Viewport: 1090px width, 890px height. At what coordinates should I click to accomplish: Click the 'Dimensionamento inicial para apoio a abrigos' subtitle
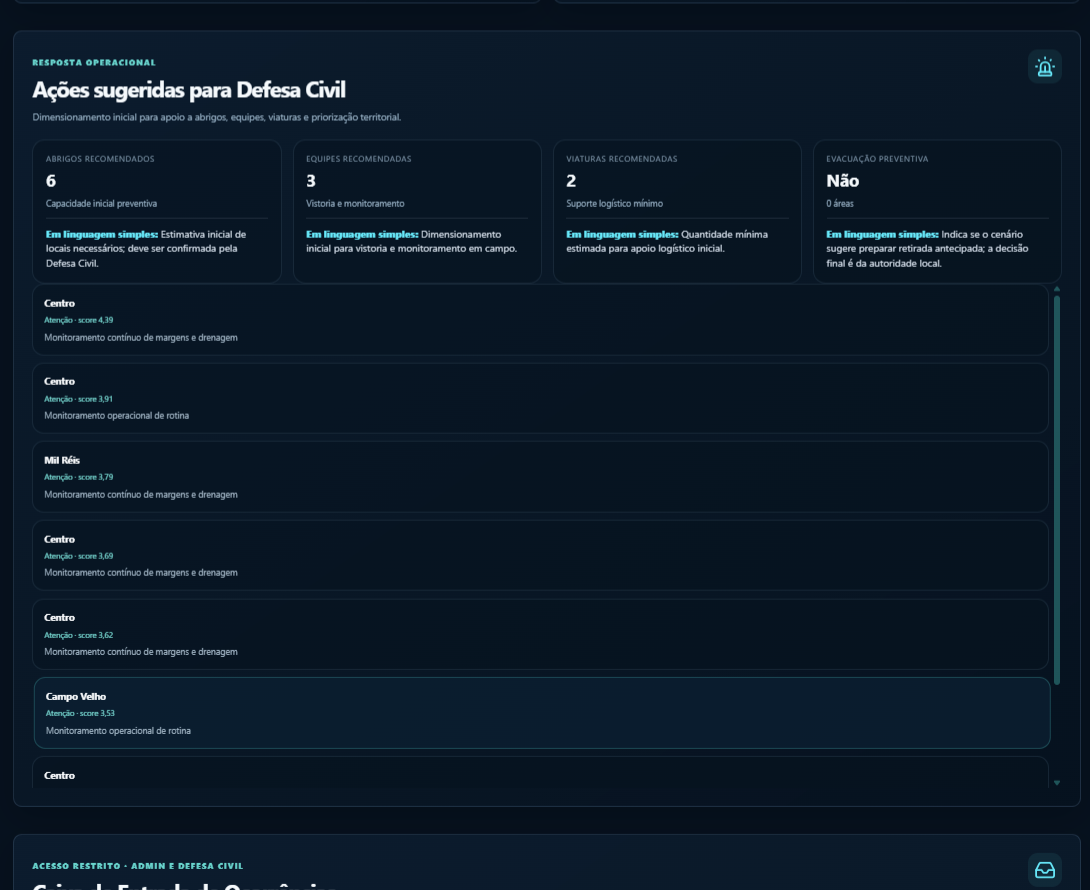pyautogui.click(x=217, y=118)
